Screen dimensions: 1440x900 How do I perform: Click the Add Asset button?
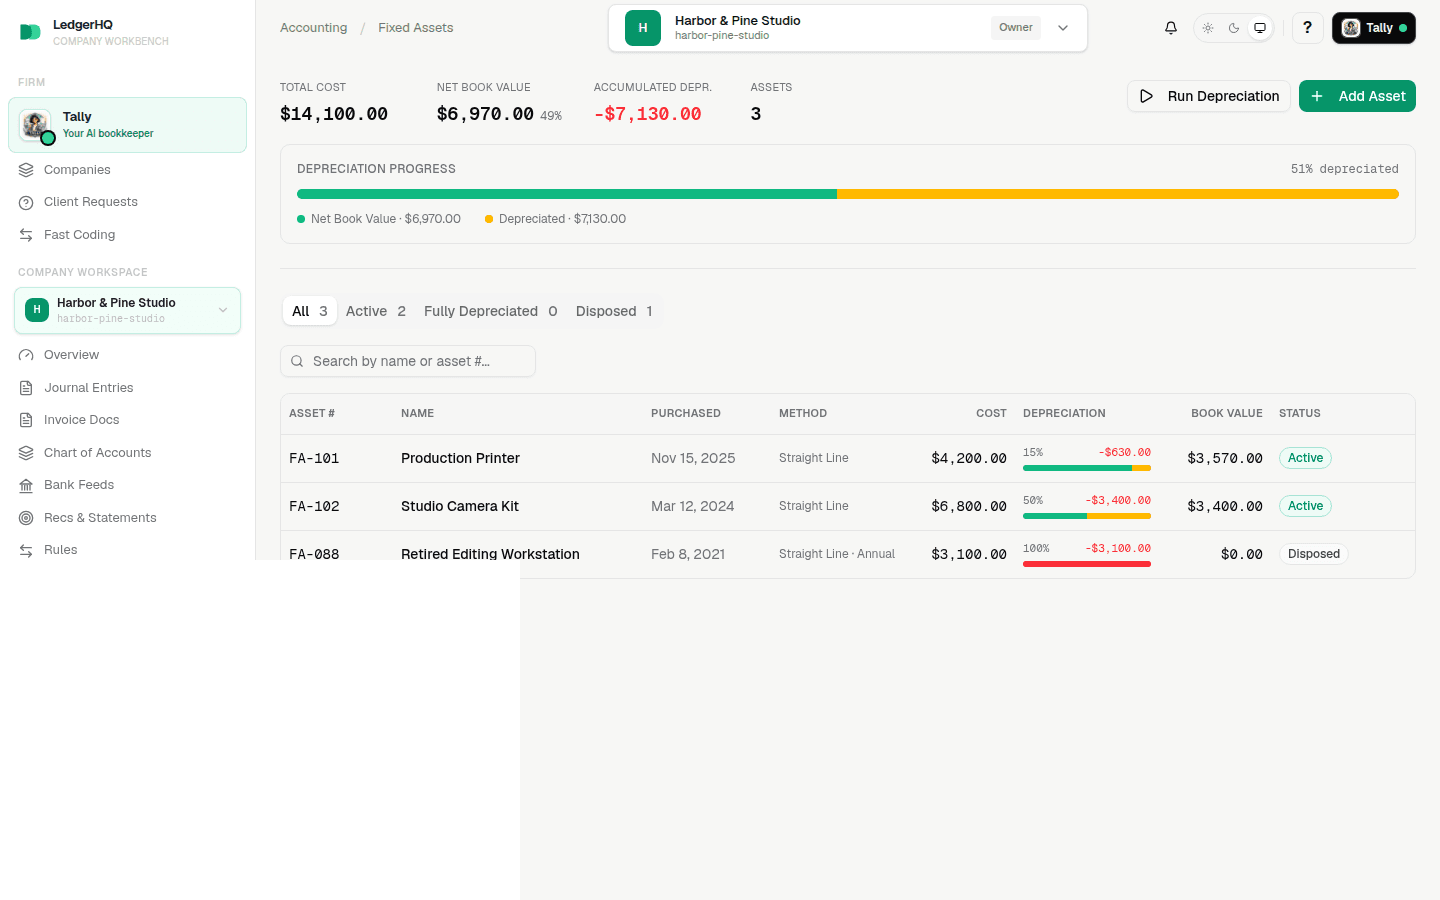(1357, 96)
